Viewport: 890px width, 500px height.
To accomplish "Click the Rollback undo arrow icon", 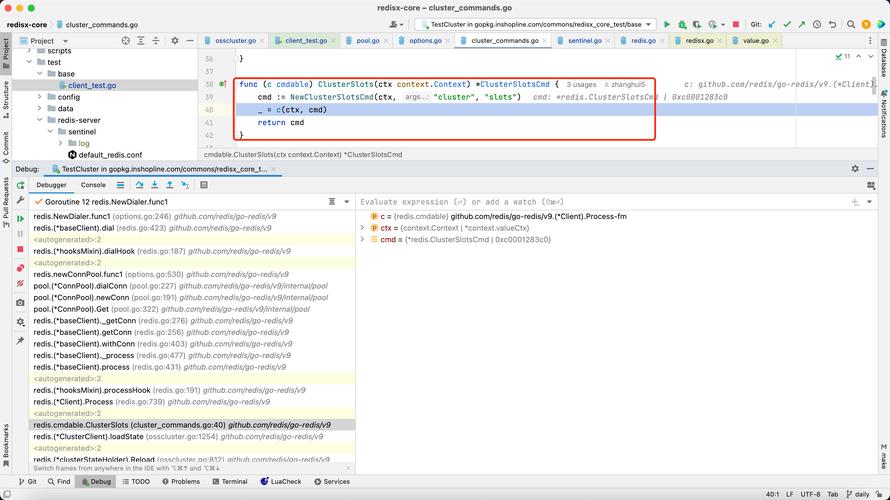I will point(832,24).
